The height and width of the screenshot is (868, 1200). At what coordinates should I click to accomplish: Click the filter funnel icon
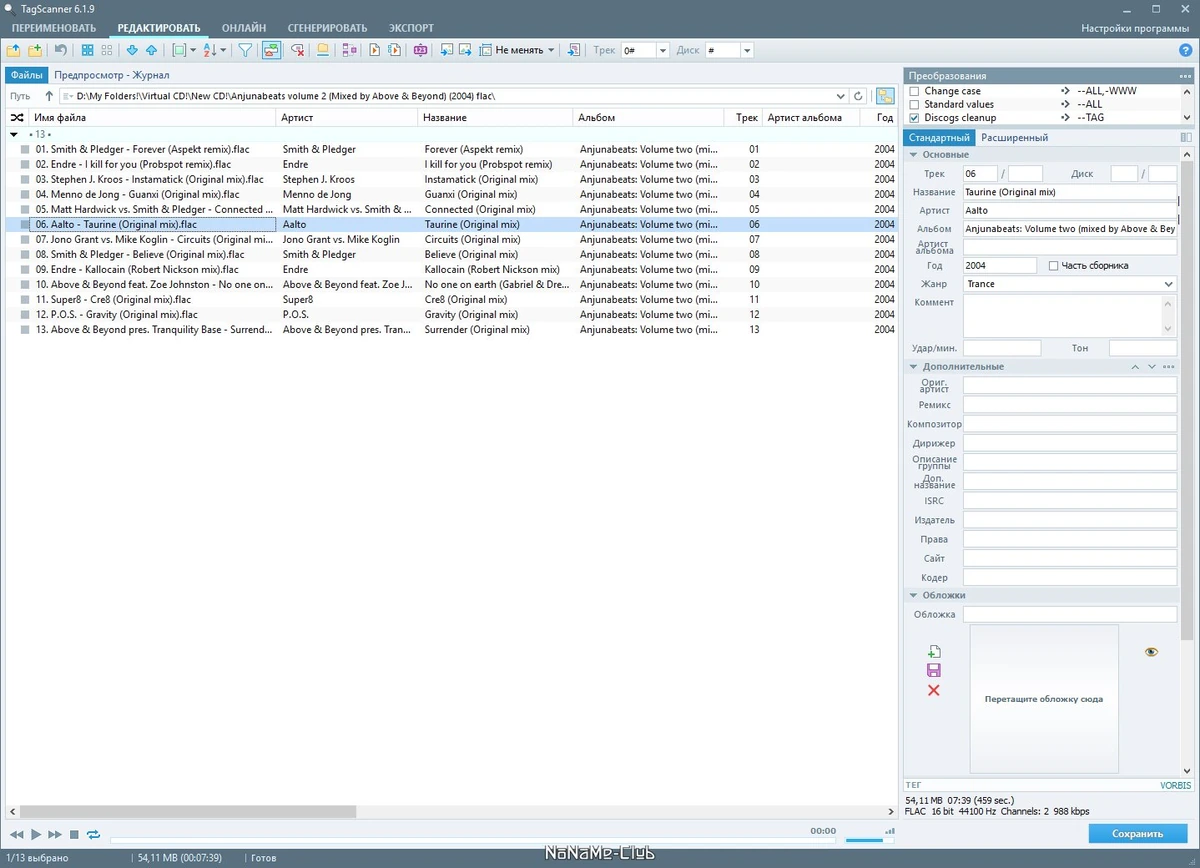(x=245, y=50)
